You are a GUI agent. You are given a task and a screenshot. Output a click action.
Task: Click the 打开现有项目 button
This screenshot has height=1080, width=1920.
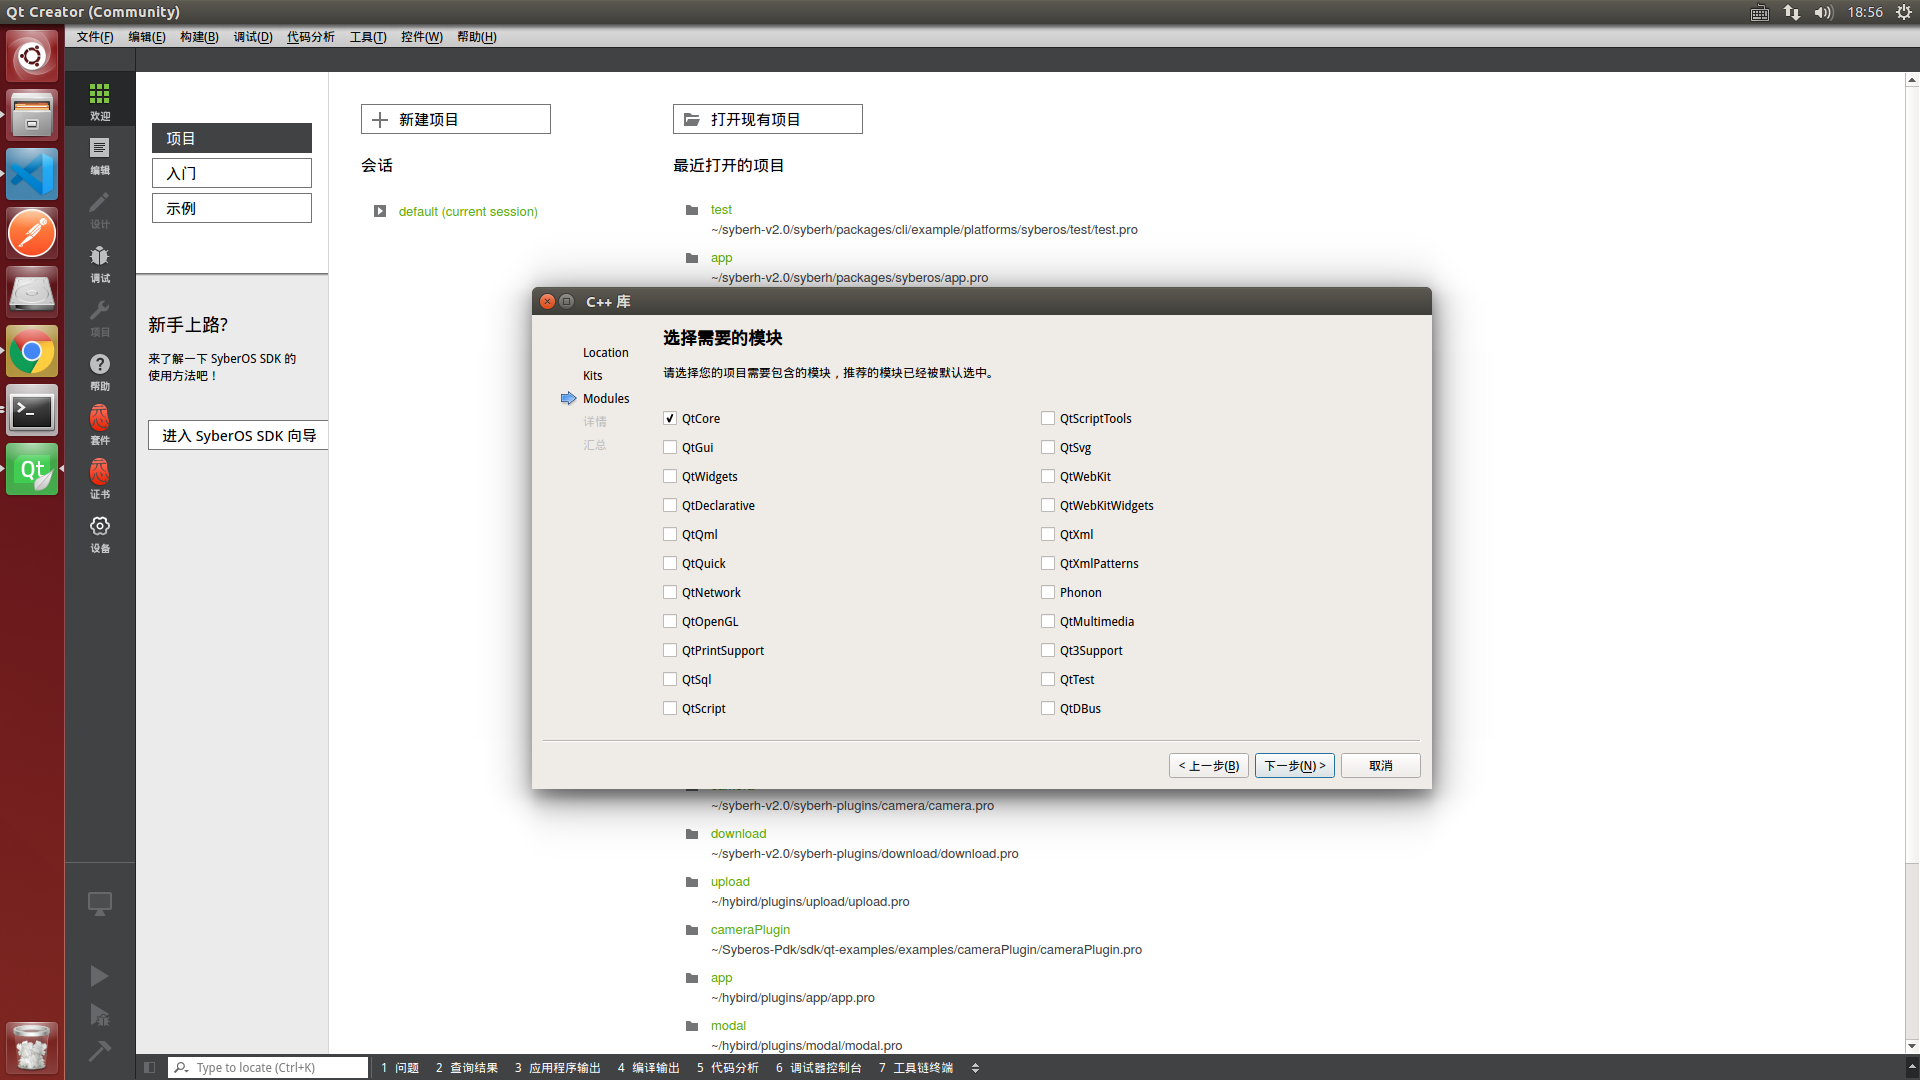(768, 119)
